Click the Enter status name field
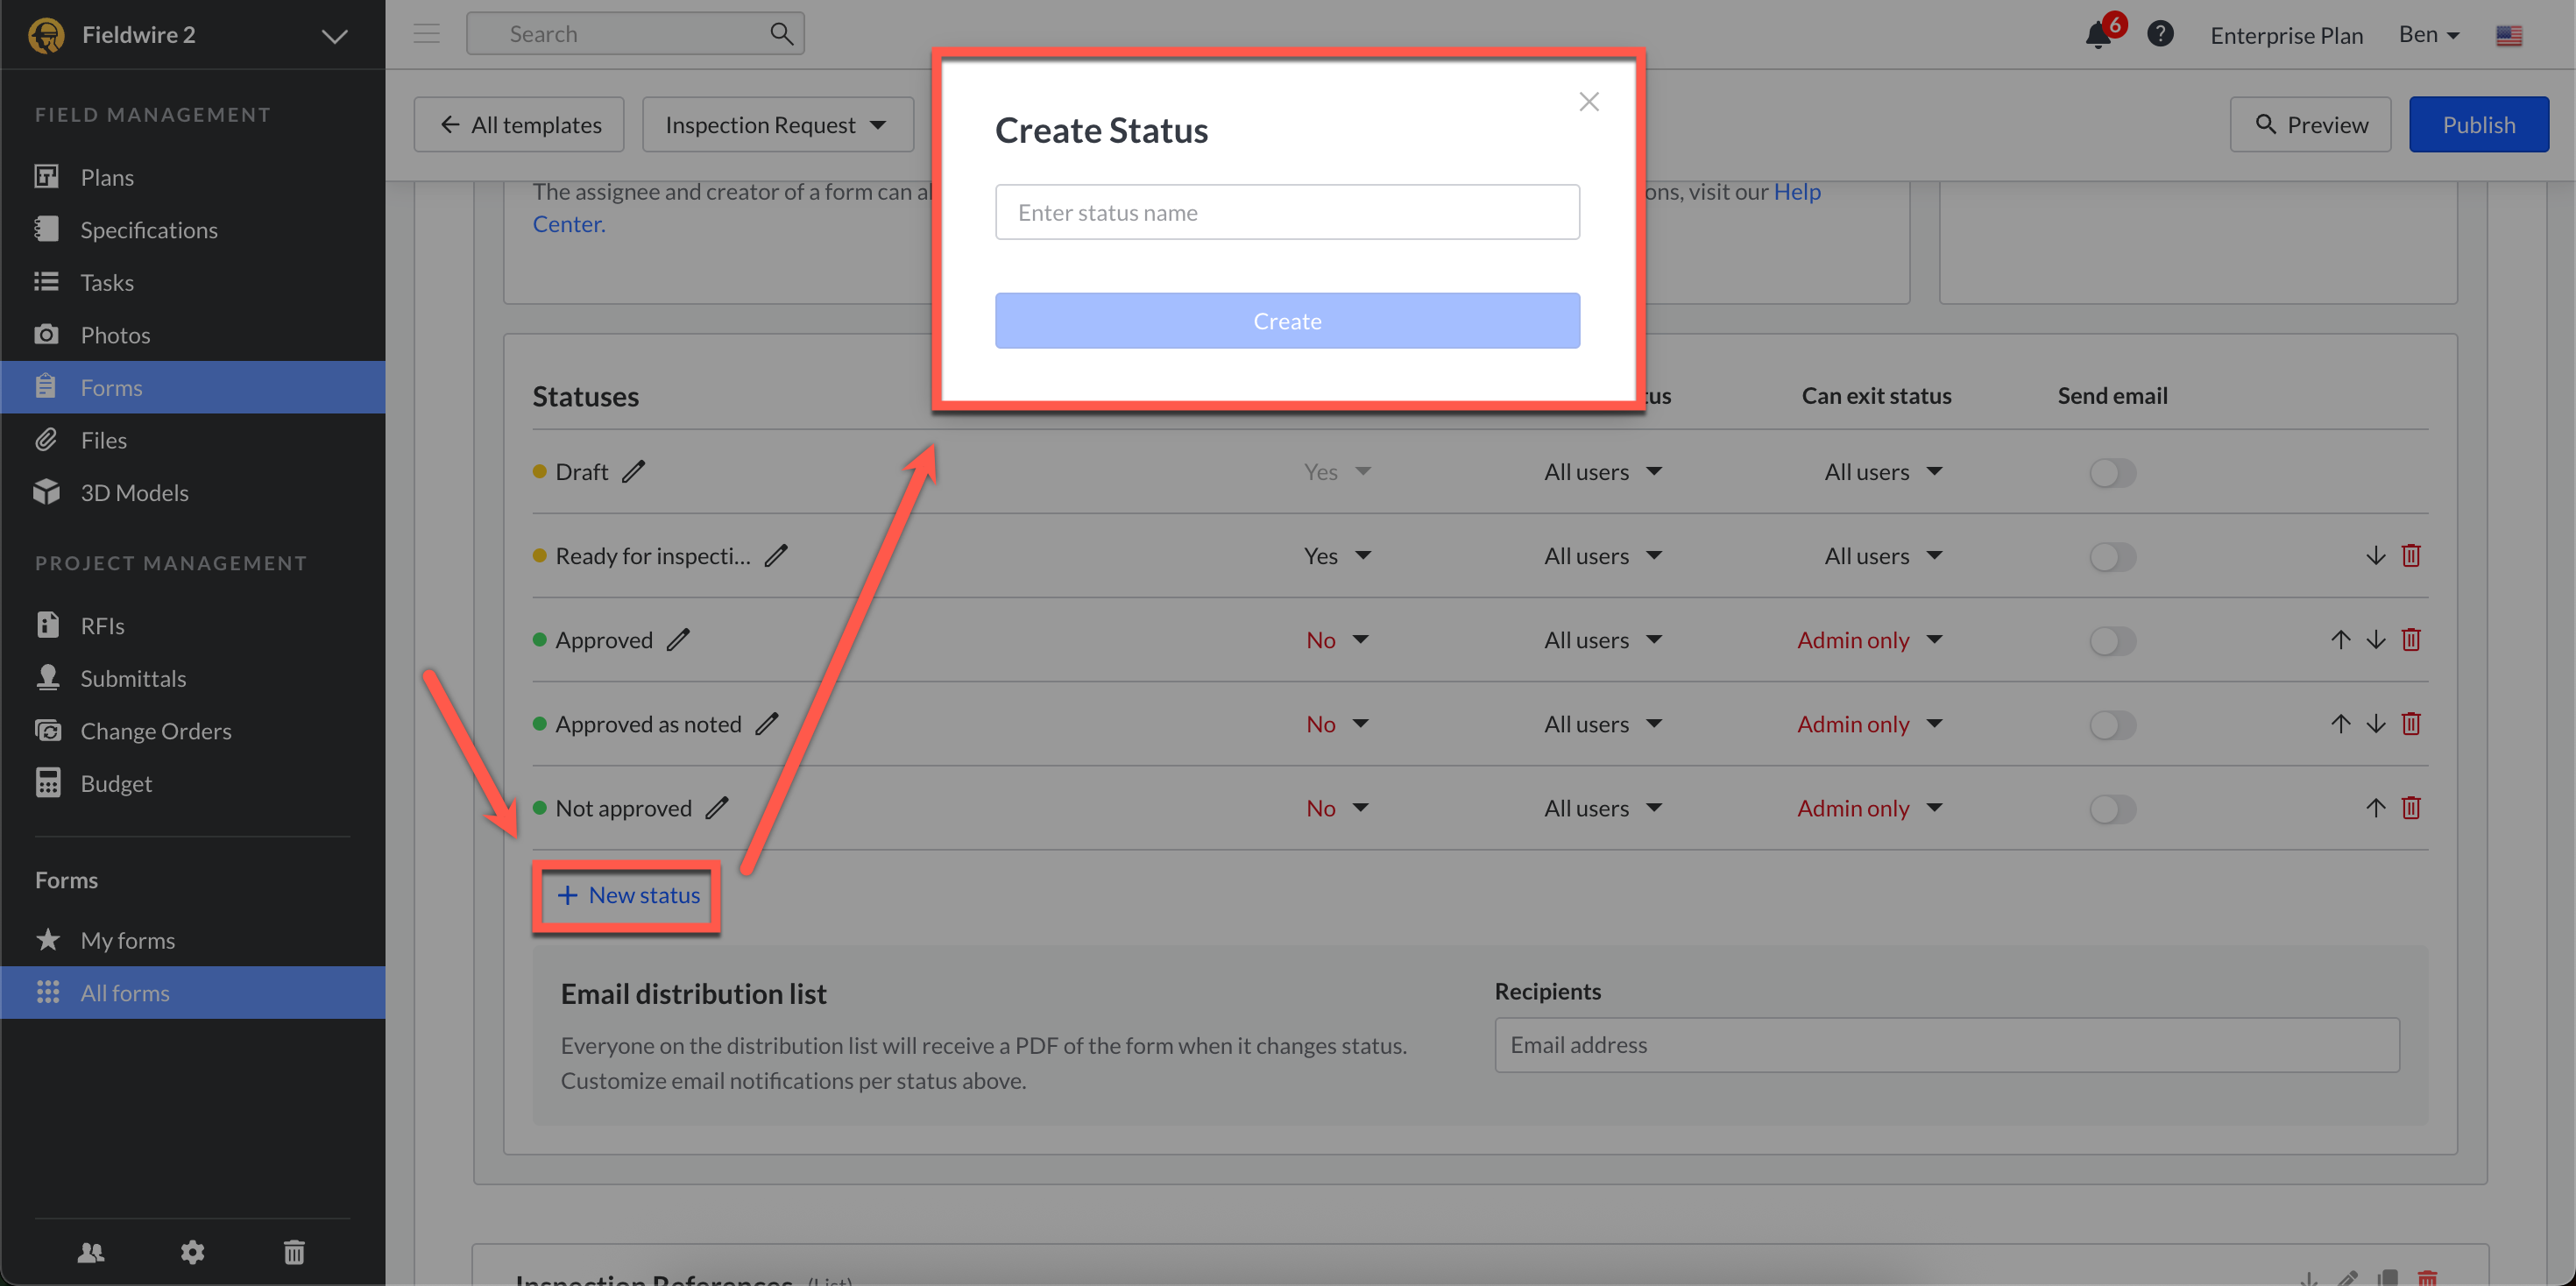 [1287, 212]
